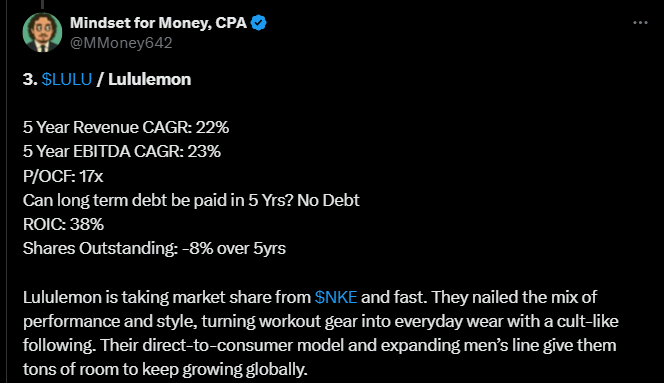This screenshot has height=383, width=664.
Task: Open the Mindset for Money, CPA display name
Action: (158, 23)
